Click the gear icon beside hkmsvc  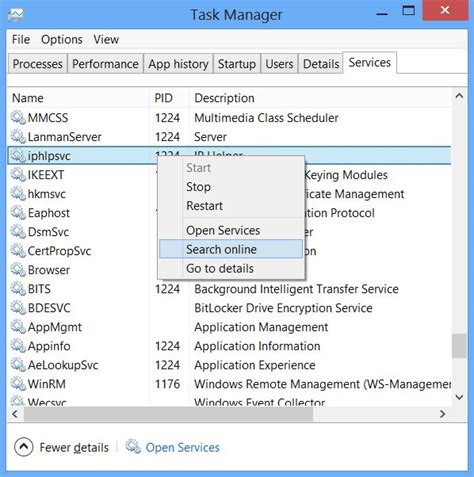[x=18, y=194]
